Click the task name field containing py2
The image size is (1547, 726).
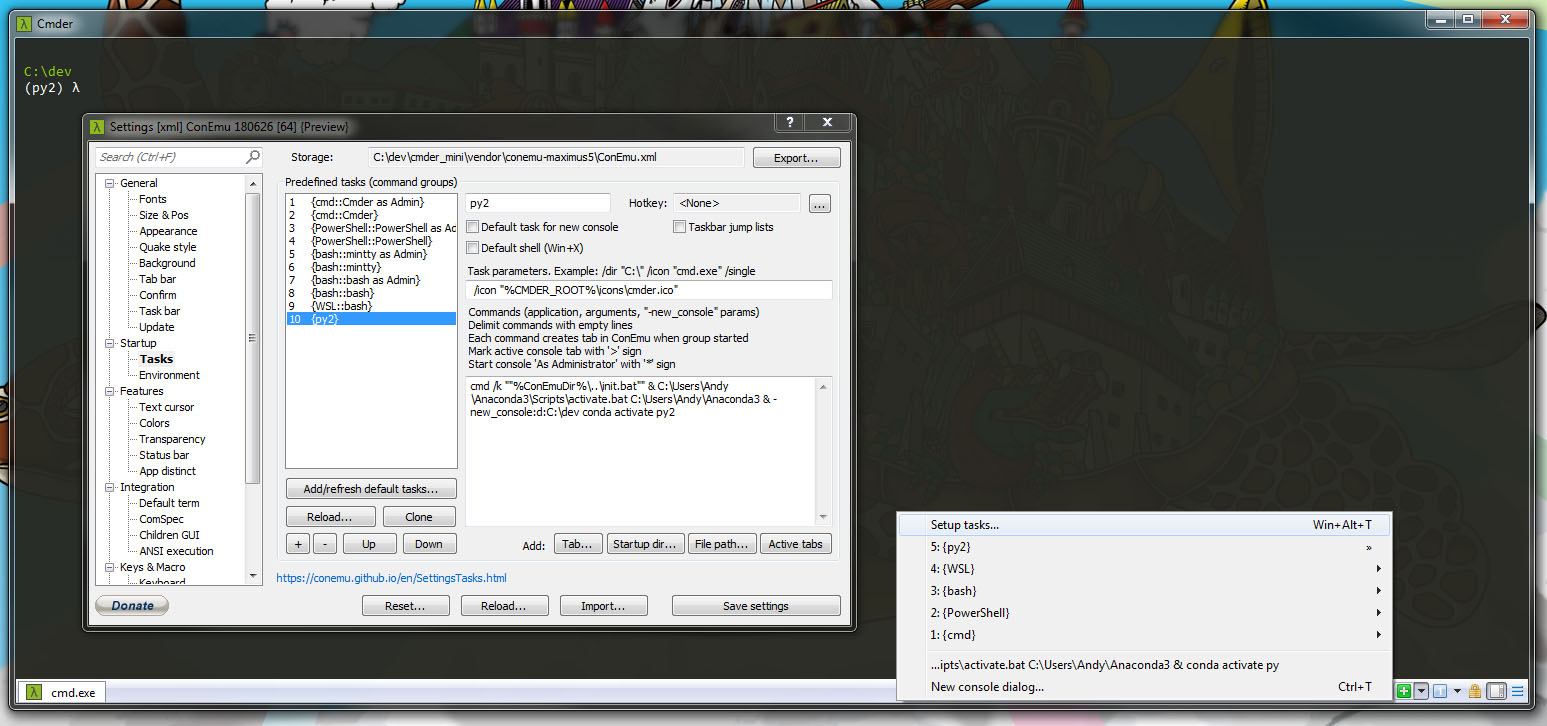[x=538, y=203]
